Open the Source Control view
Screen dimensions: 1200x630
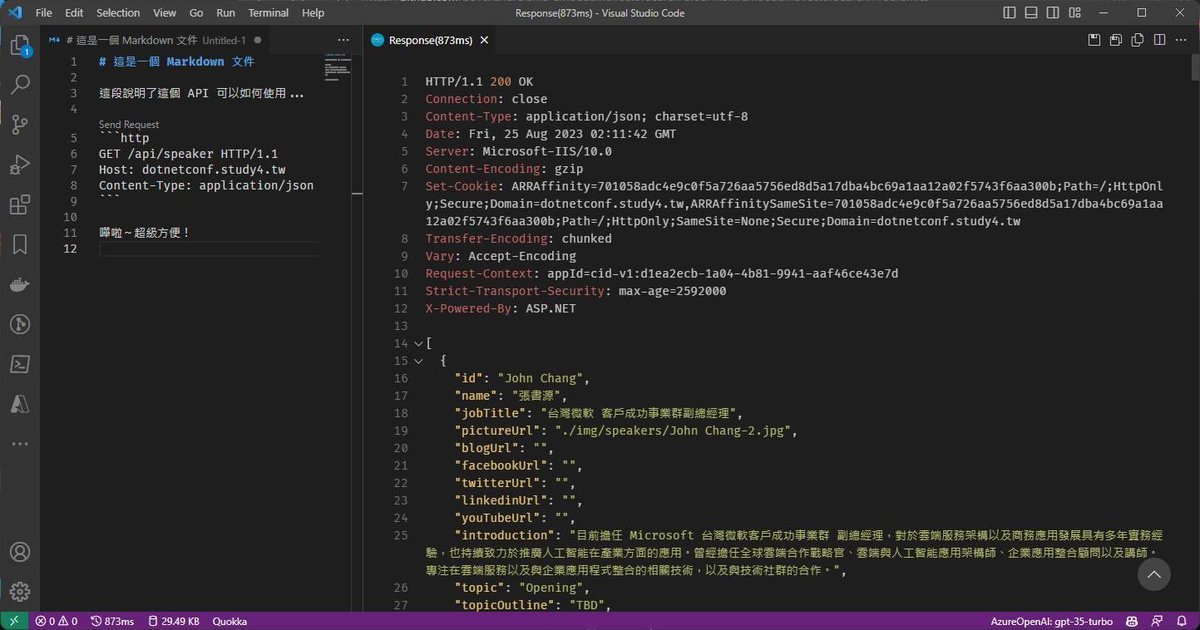coord(19,125)
